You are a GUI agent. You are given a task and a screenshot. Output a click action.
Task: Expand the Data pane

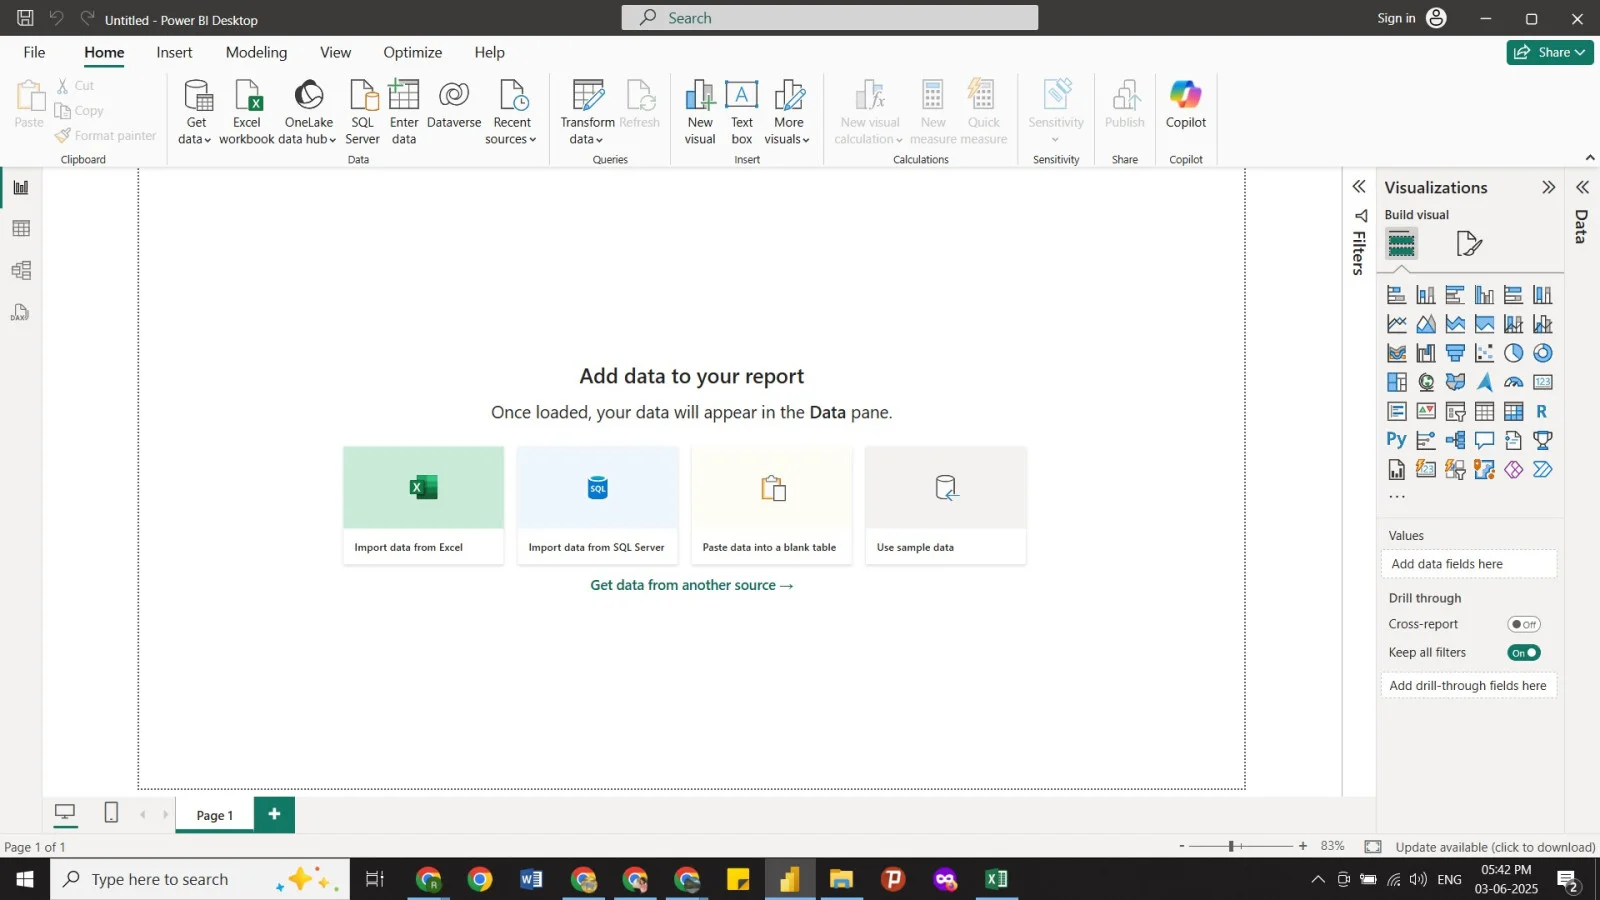1583,187
